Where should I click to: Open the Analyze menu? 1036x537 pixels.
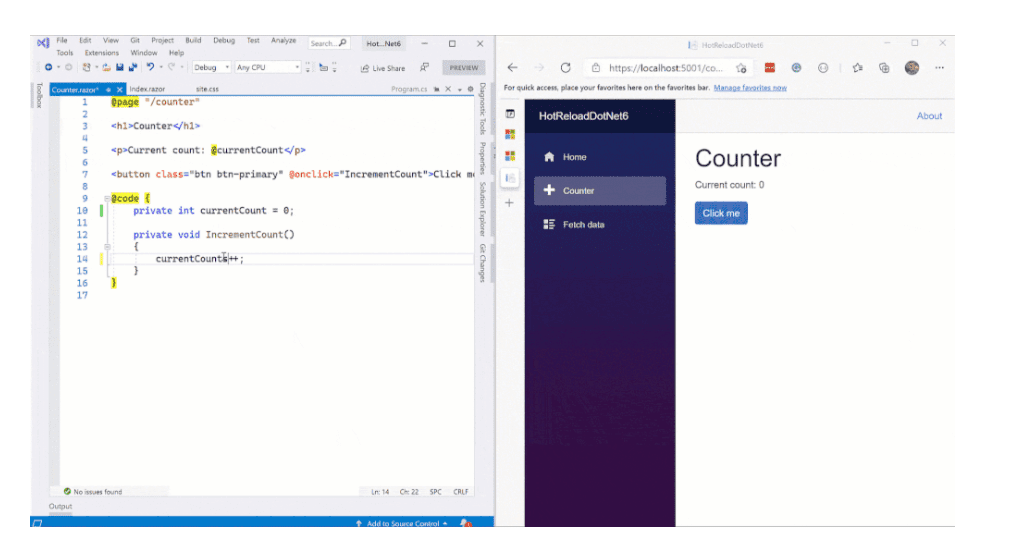point(283,40)
